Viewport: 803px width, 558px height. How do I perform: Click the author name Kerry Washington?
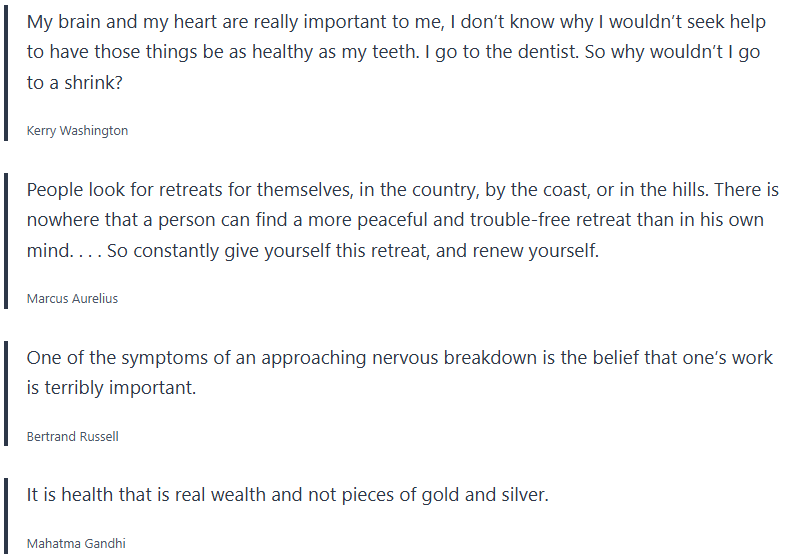tap(77, 131)
